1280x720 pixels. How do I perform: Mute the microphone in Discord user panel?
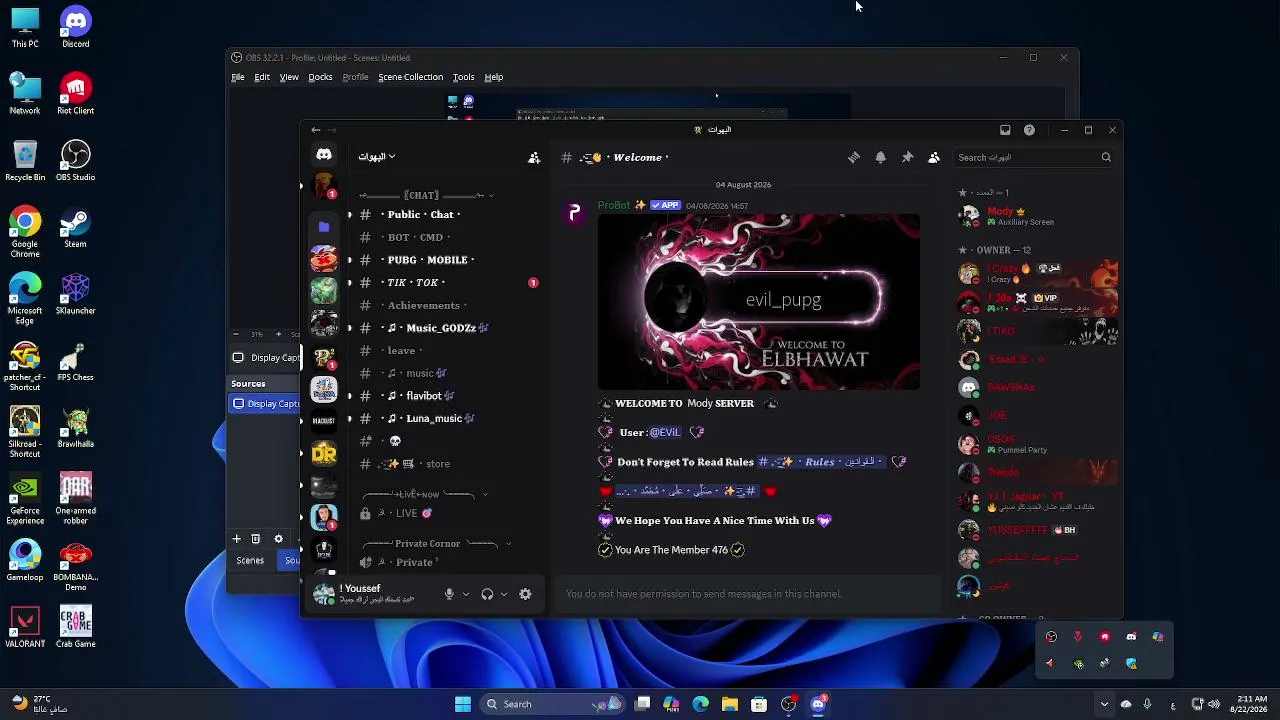tap(449, 594)
